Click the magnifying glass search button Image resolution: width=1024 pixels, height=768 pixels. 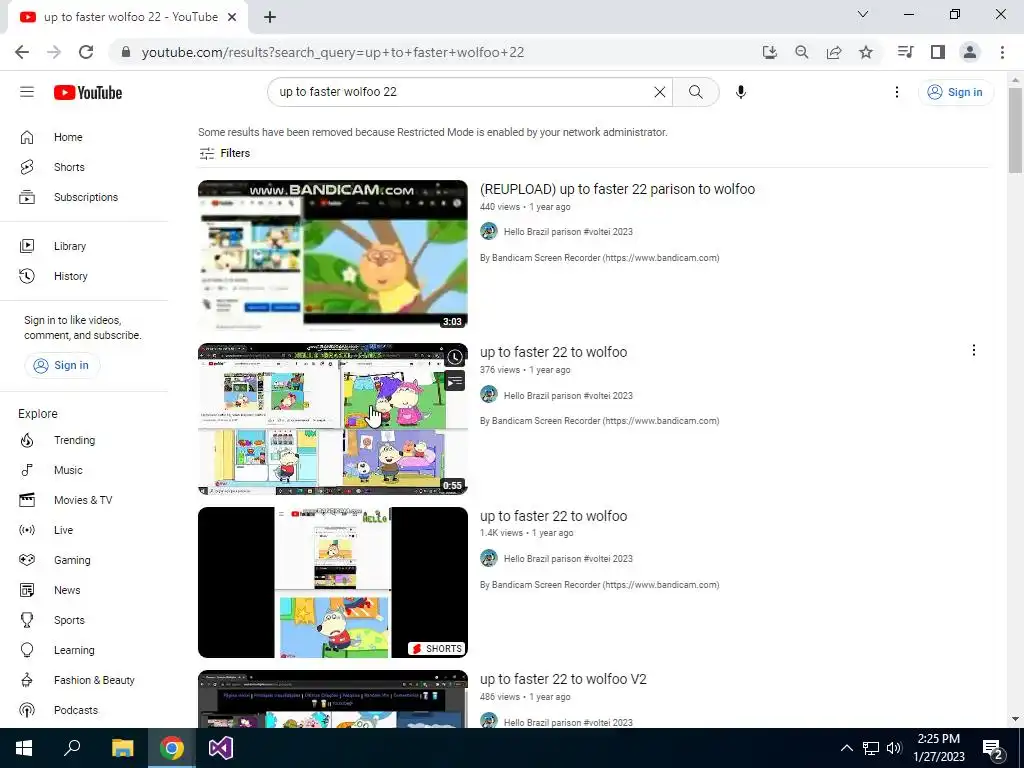tap(696, 92)
